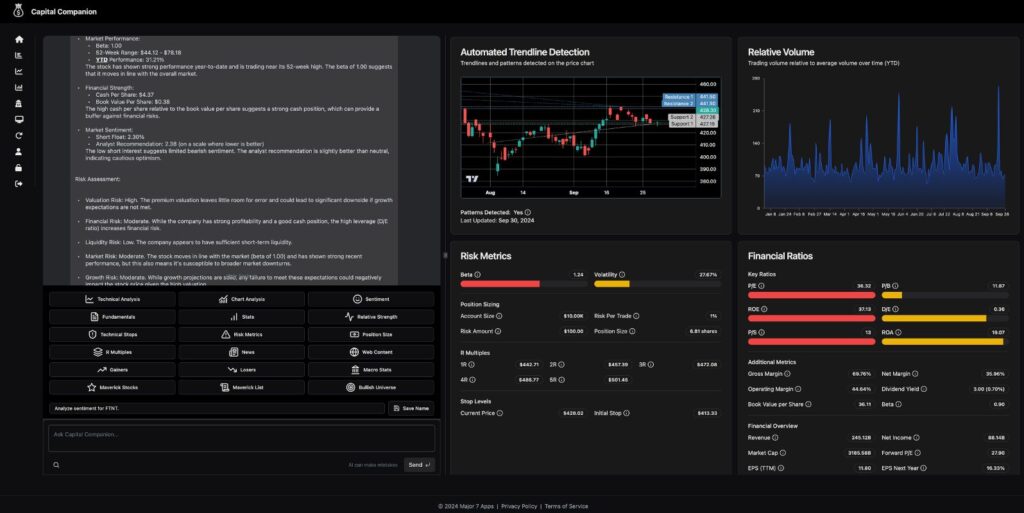This screenshot has width=1024, height=513.
Task: Click the info icon beside Patterns Detected
Action: tap(528, 212)
